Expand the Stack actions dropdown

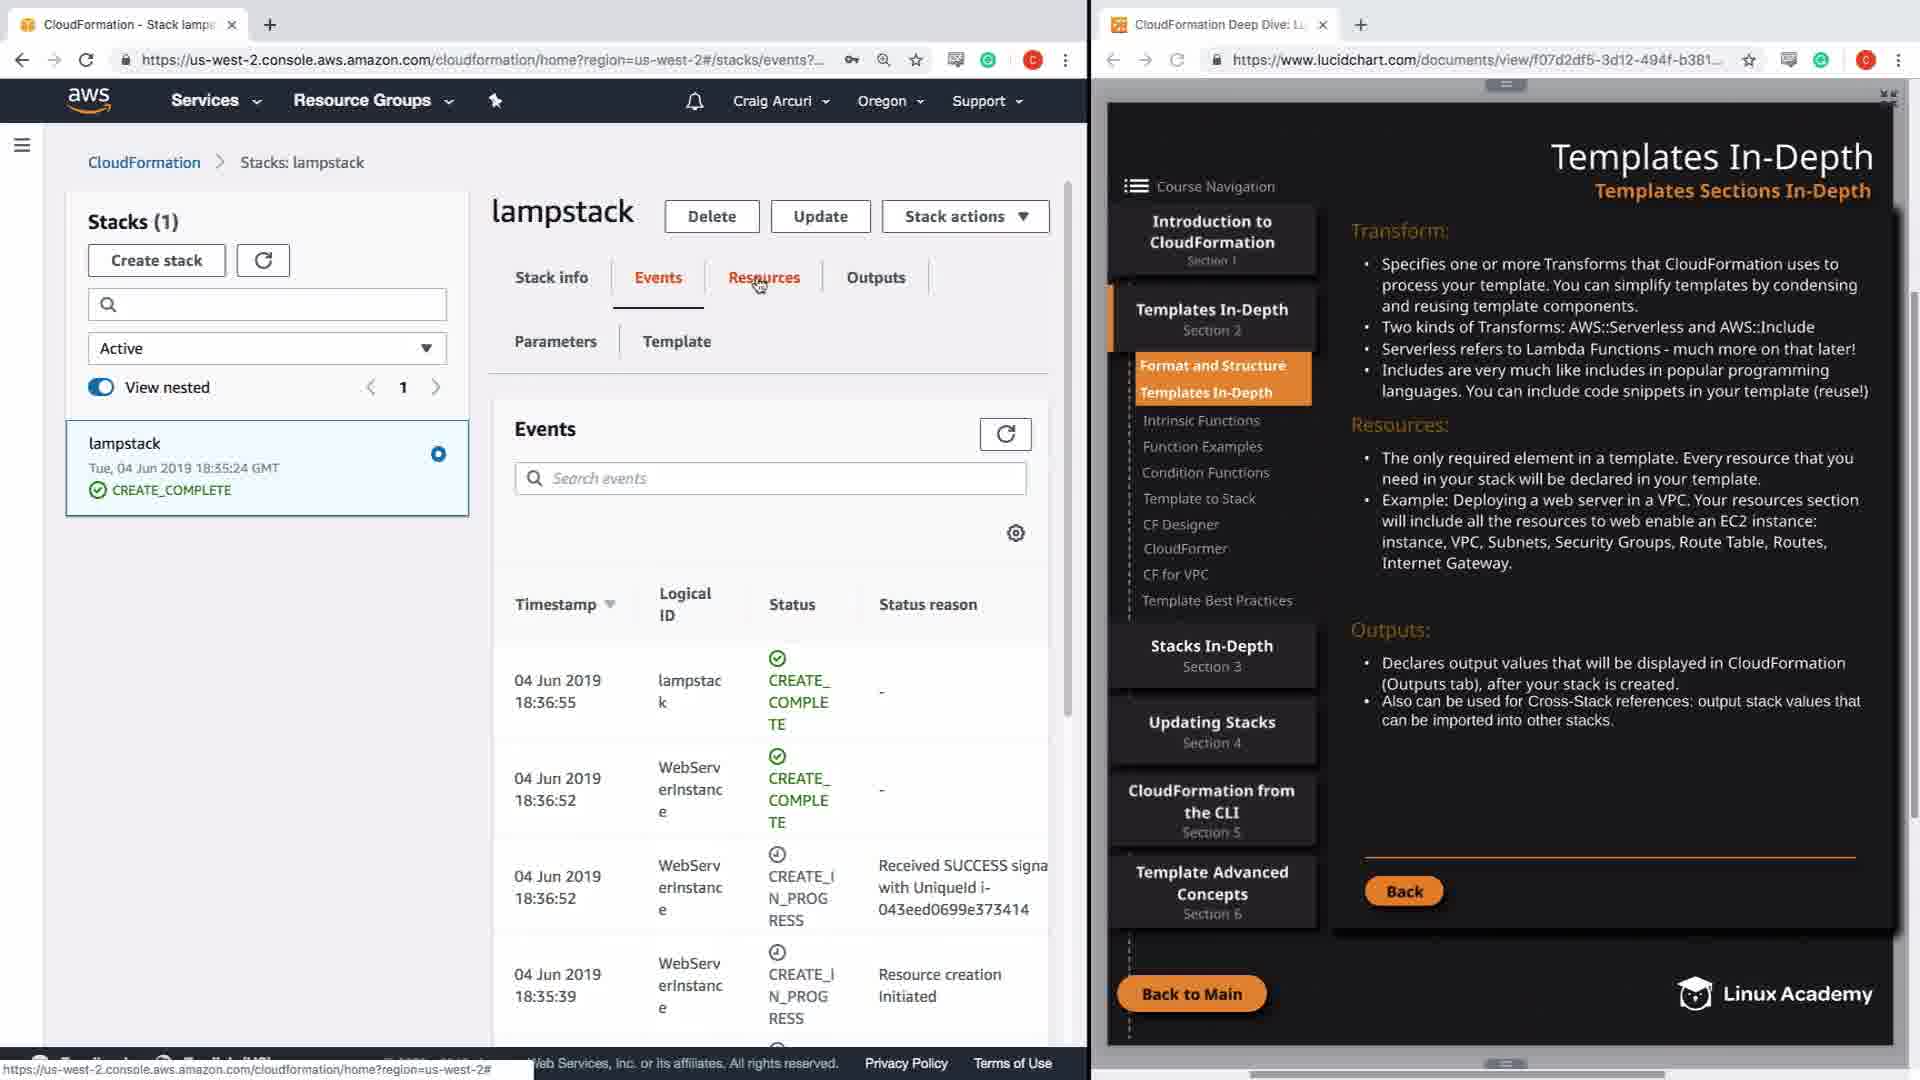click(965, 216)
